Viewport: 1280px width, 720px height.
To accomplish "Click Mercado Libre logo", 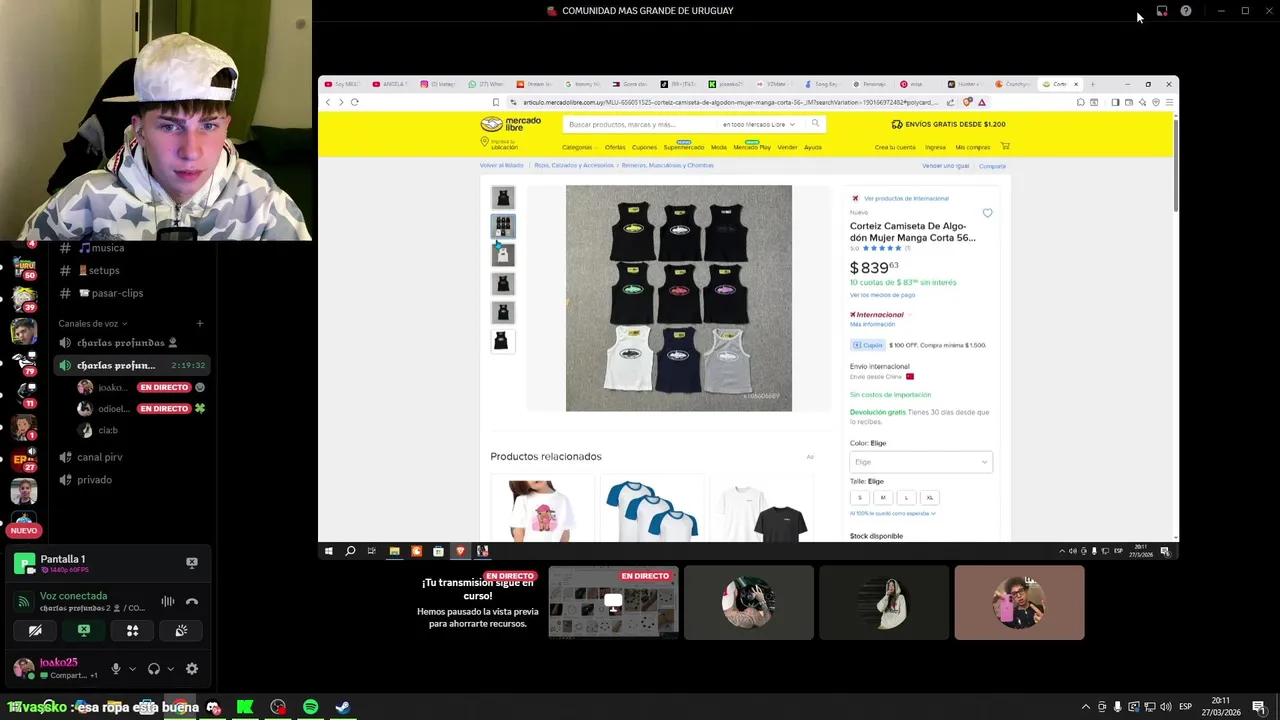I will (x=510, y=124).
